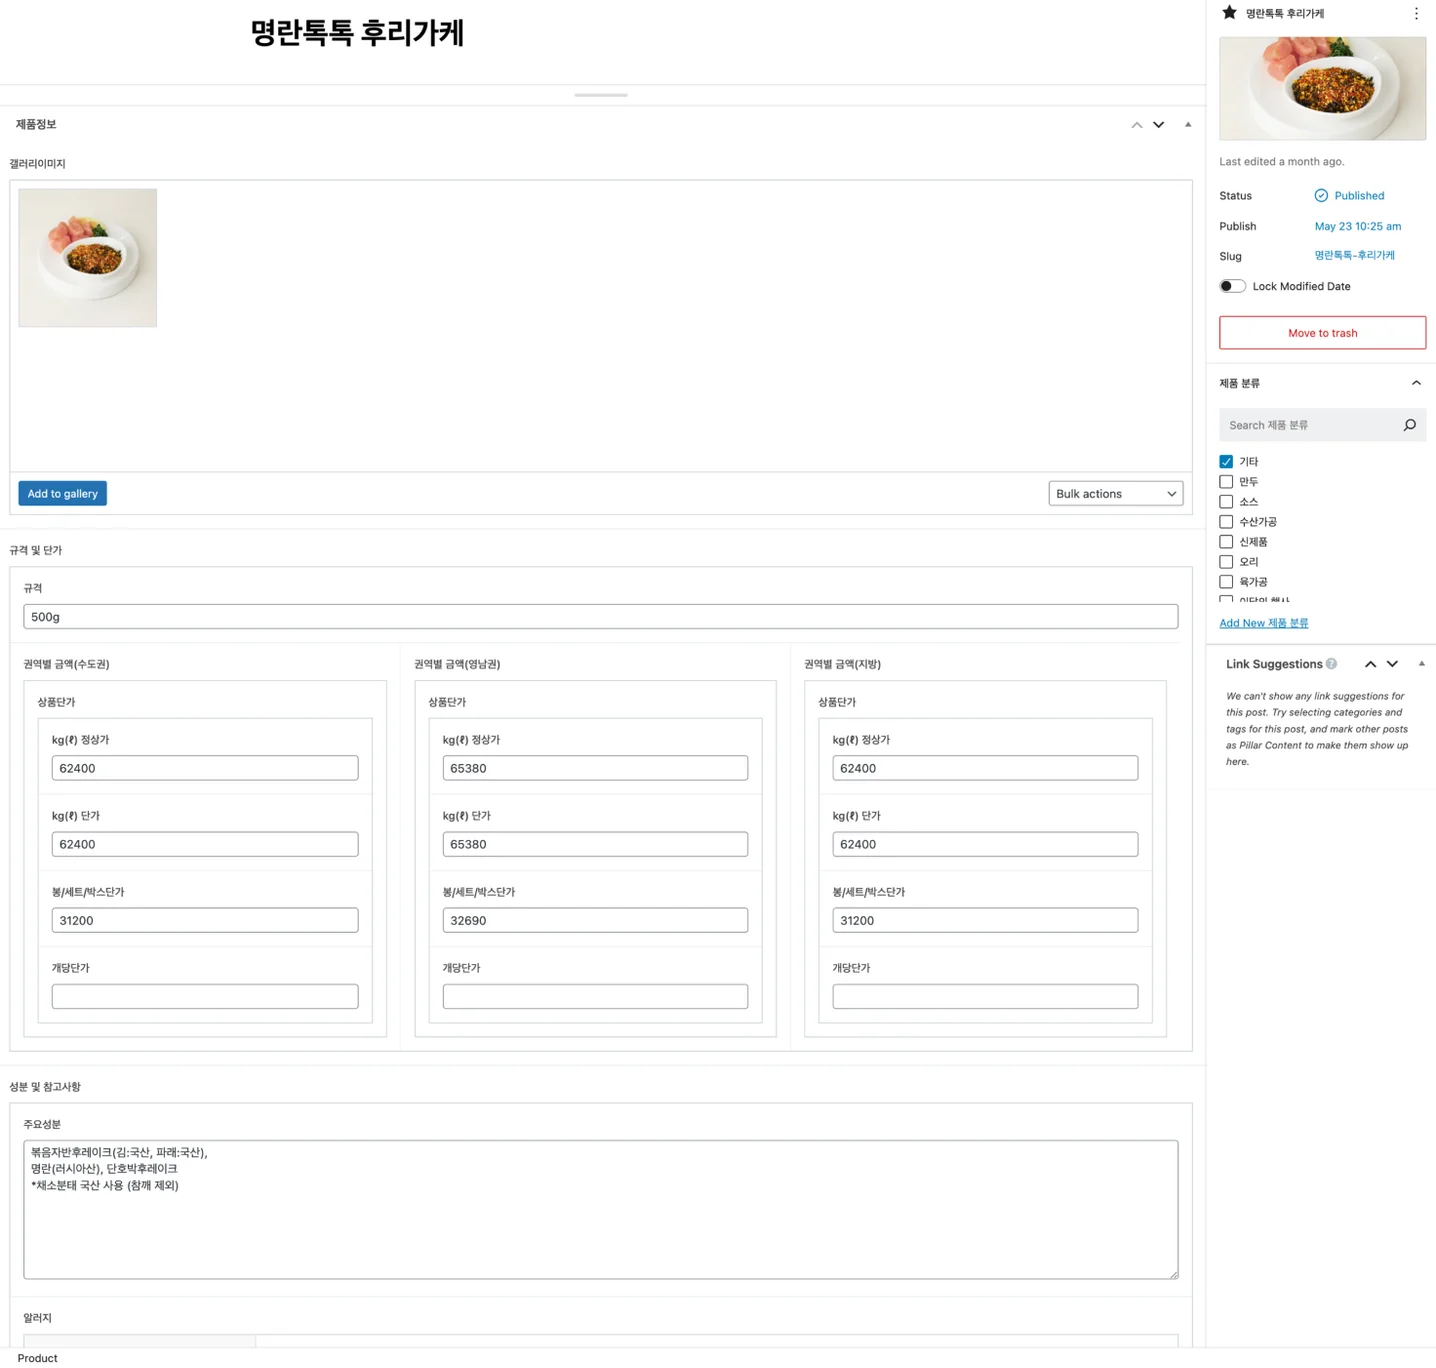Move Link Suggestions panel down
Screen dimensions: 1436x1368
1392,664
